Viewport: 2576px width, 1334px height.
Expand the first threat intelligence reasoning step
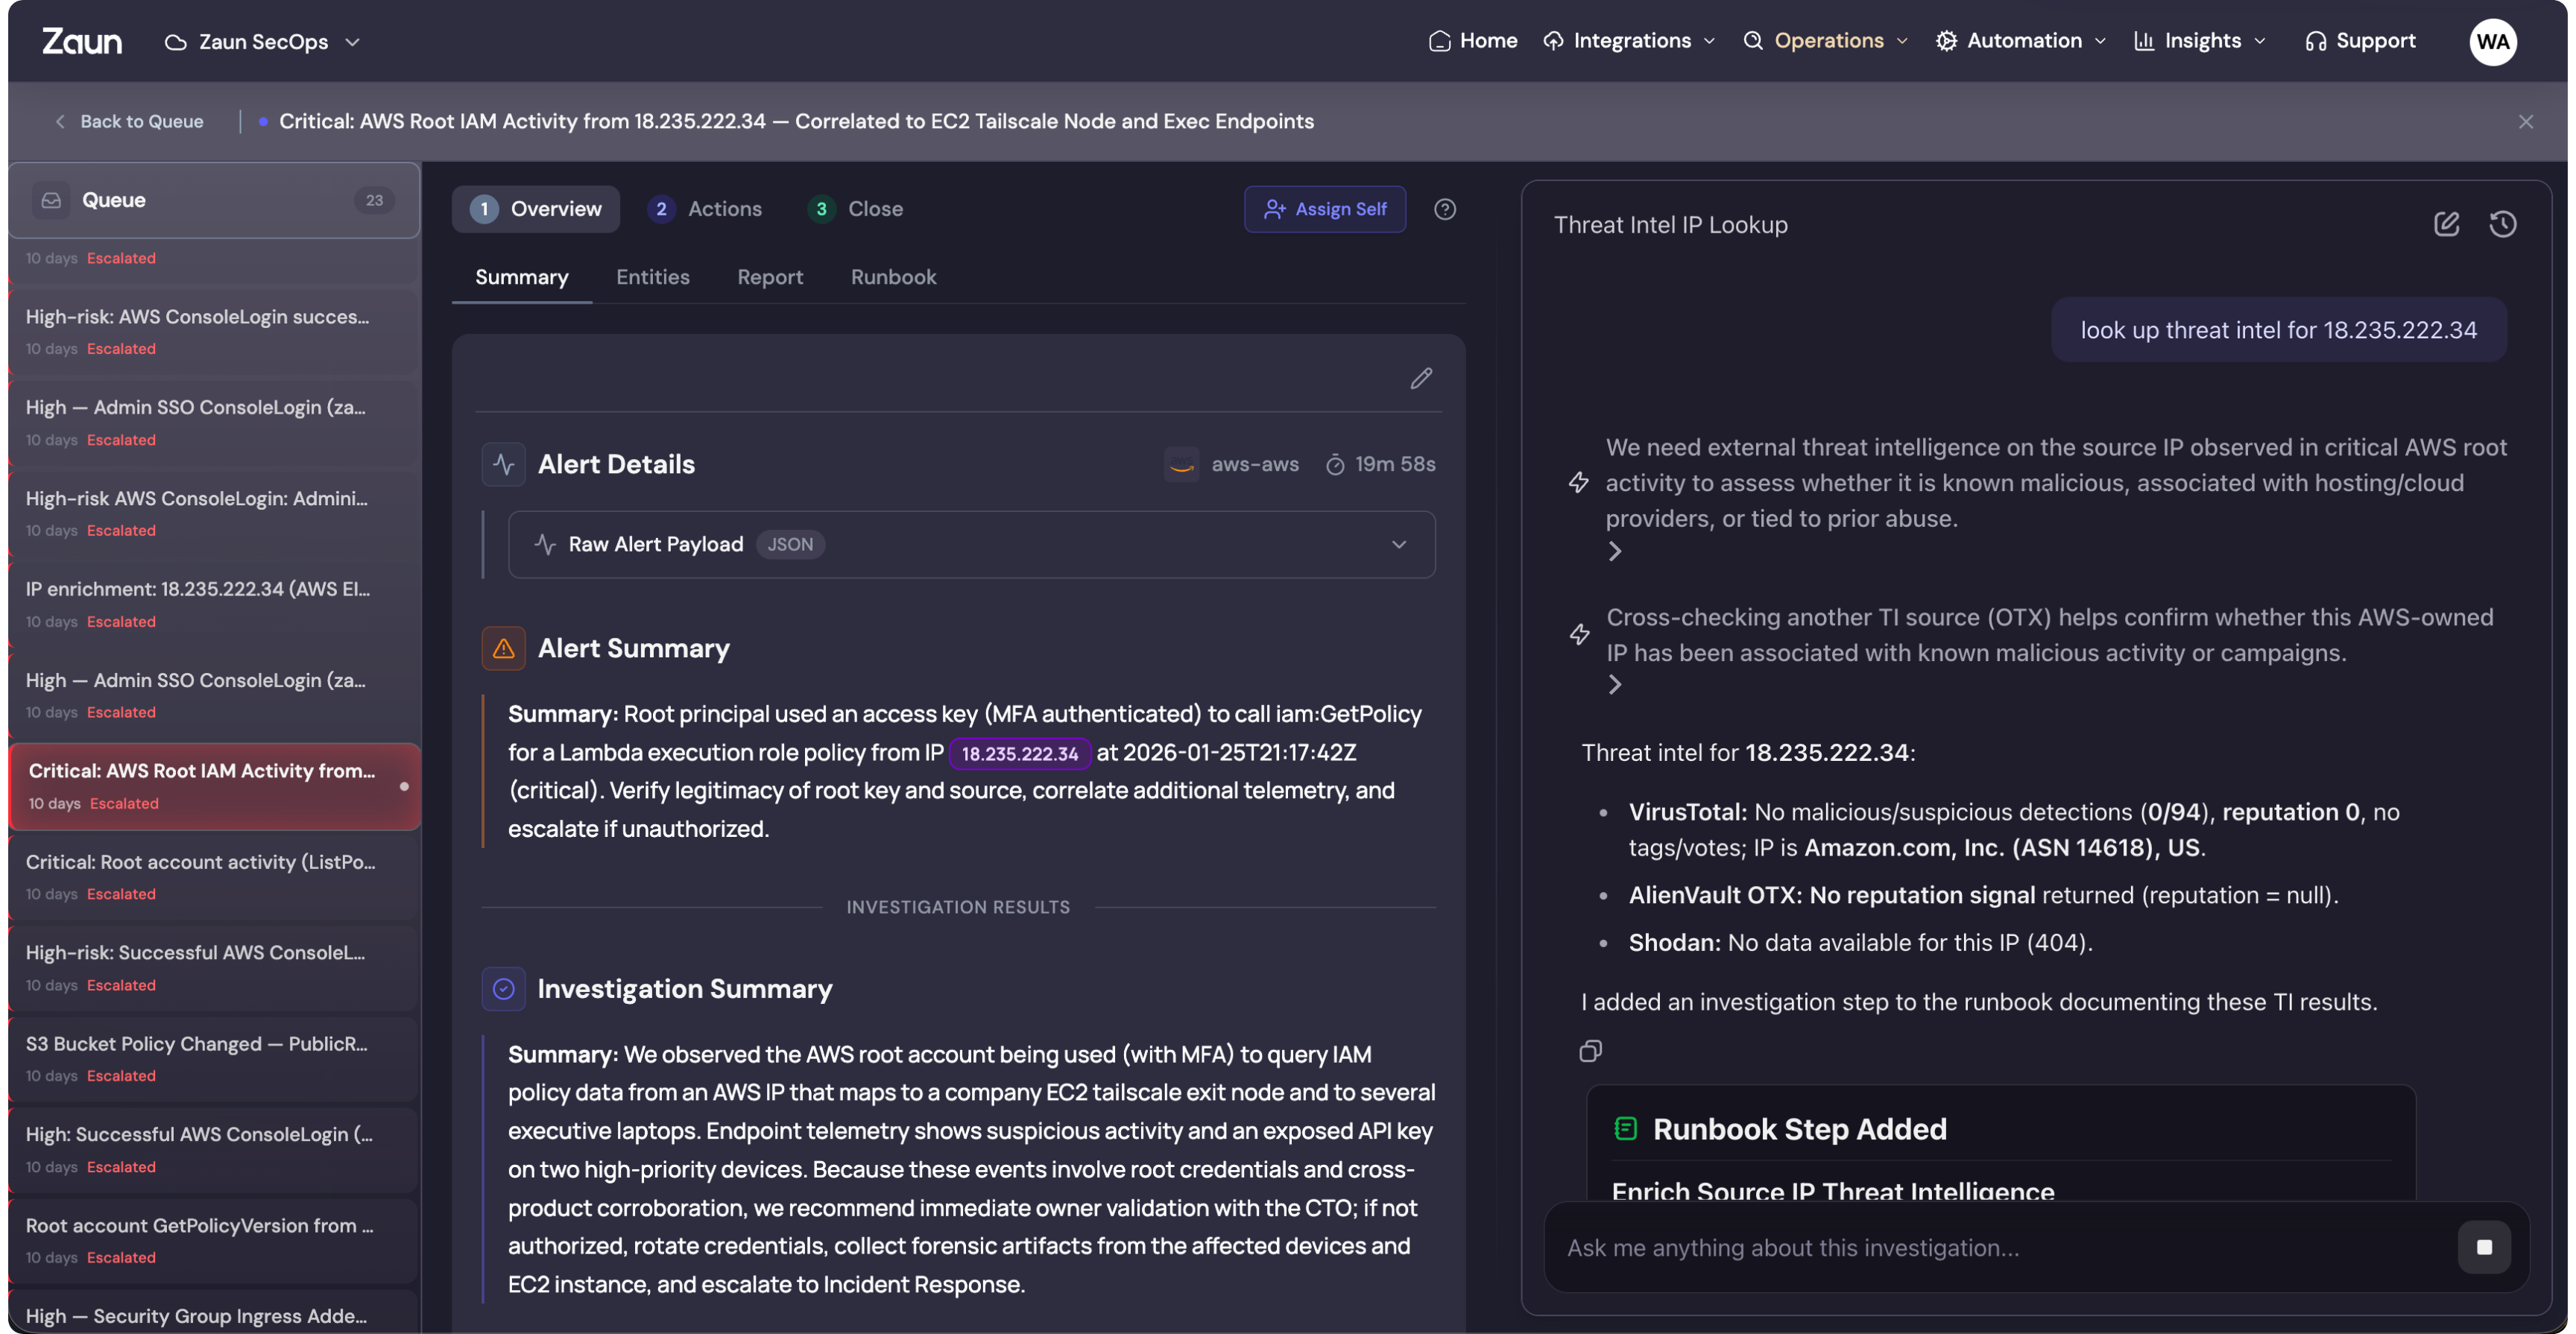(1614, 551)
